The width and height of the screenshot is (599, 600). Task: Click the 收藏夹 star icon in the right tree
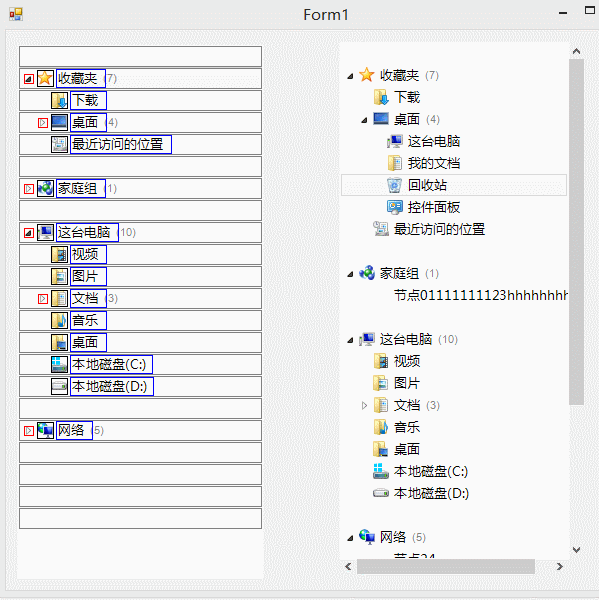click(367, 75)
